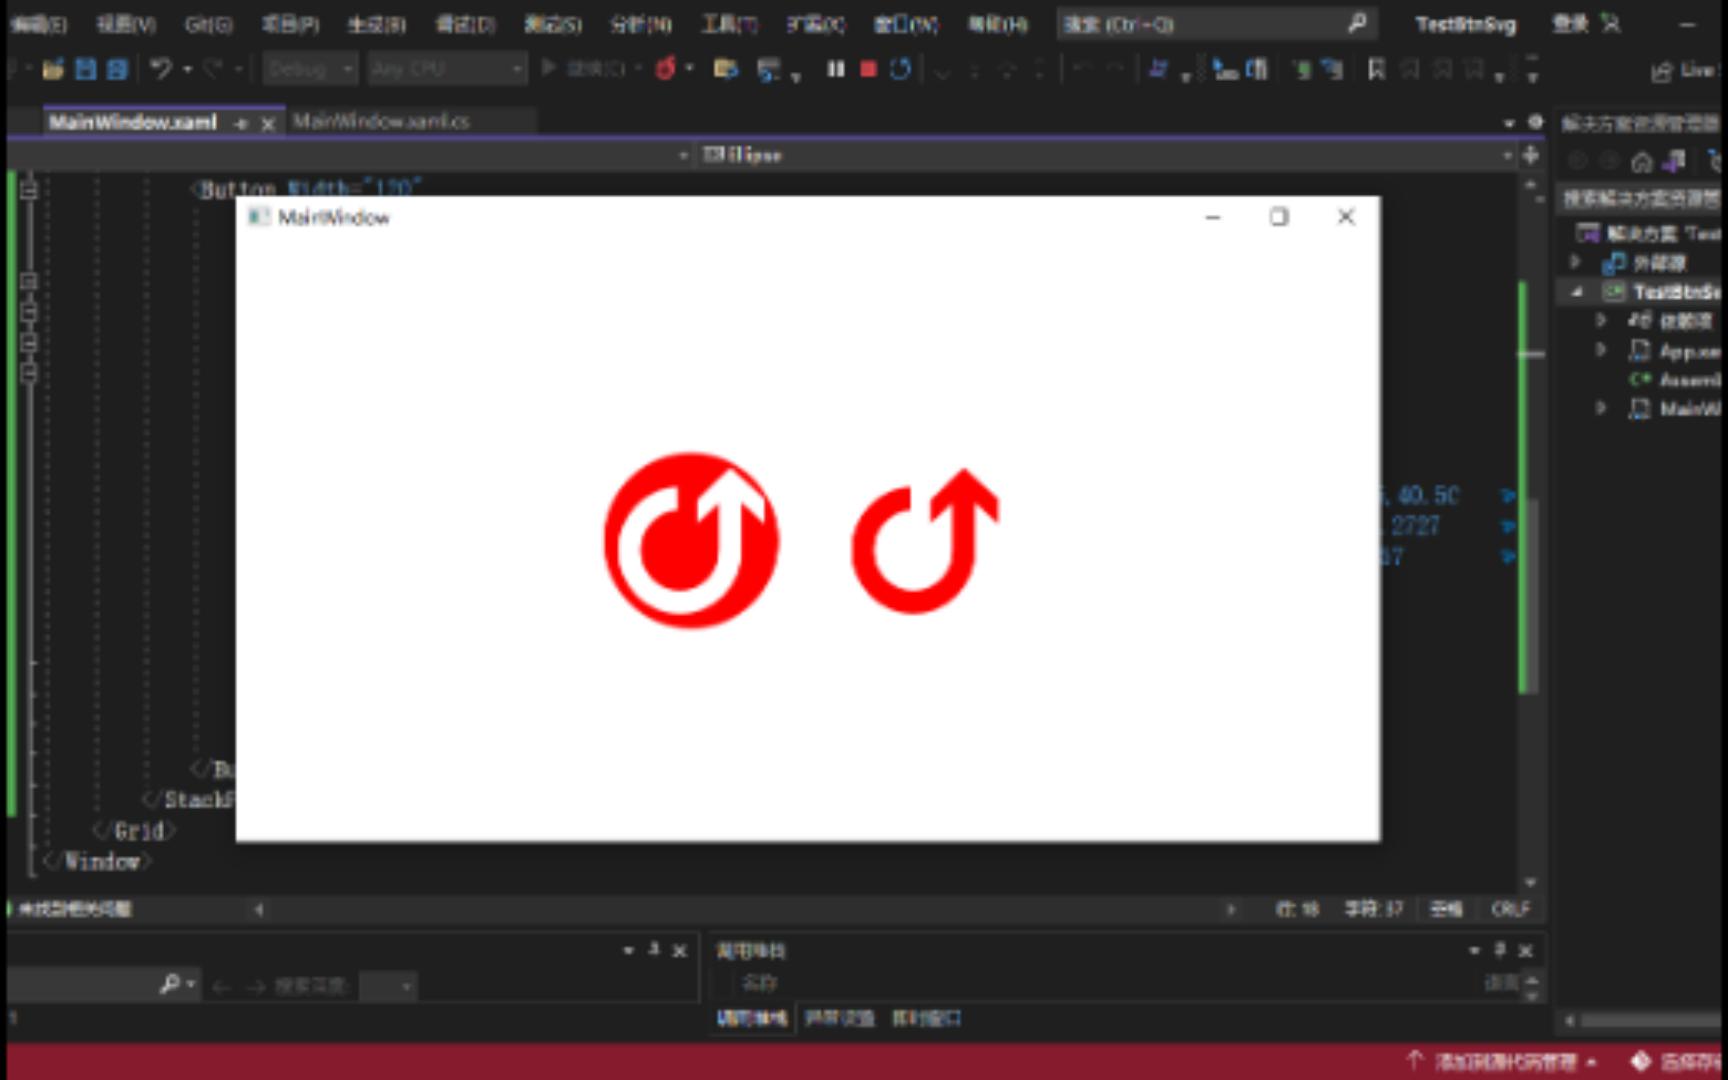
Task: Open the 视图(V) menu
Action: (126, 24)
